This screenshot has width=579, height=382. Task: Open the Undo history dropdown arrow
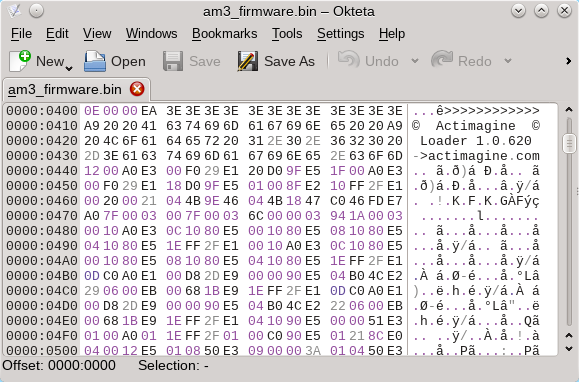pyautogui.click(x=415, y=61)
